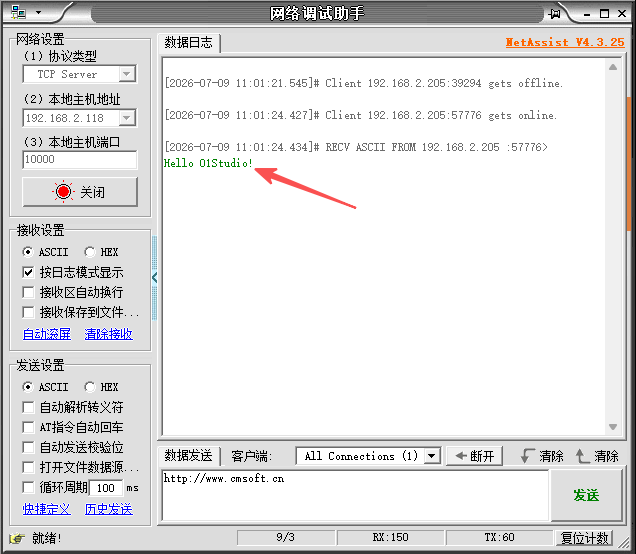Click the 复位计数 reset counter button

pyautogui.click(x=584, y=538)
